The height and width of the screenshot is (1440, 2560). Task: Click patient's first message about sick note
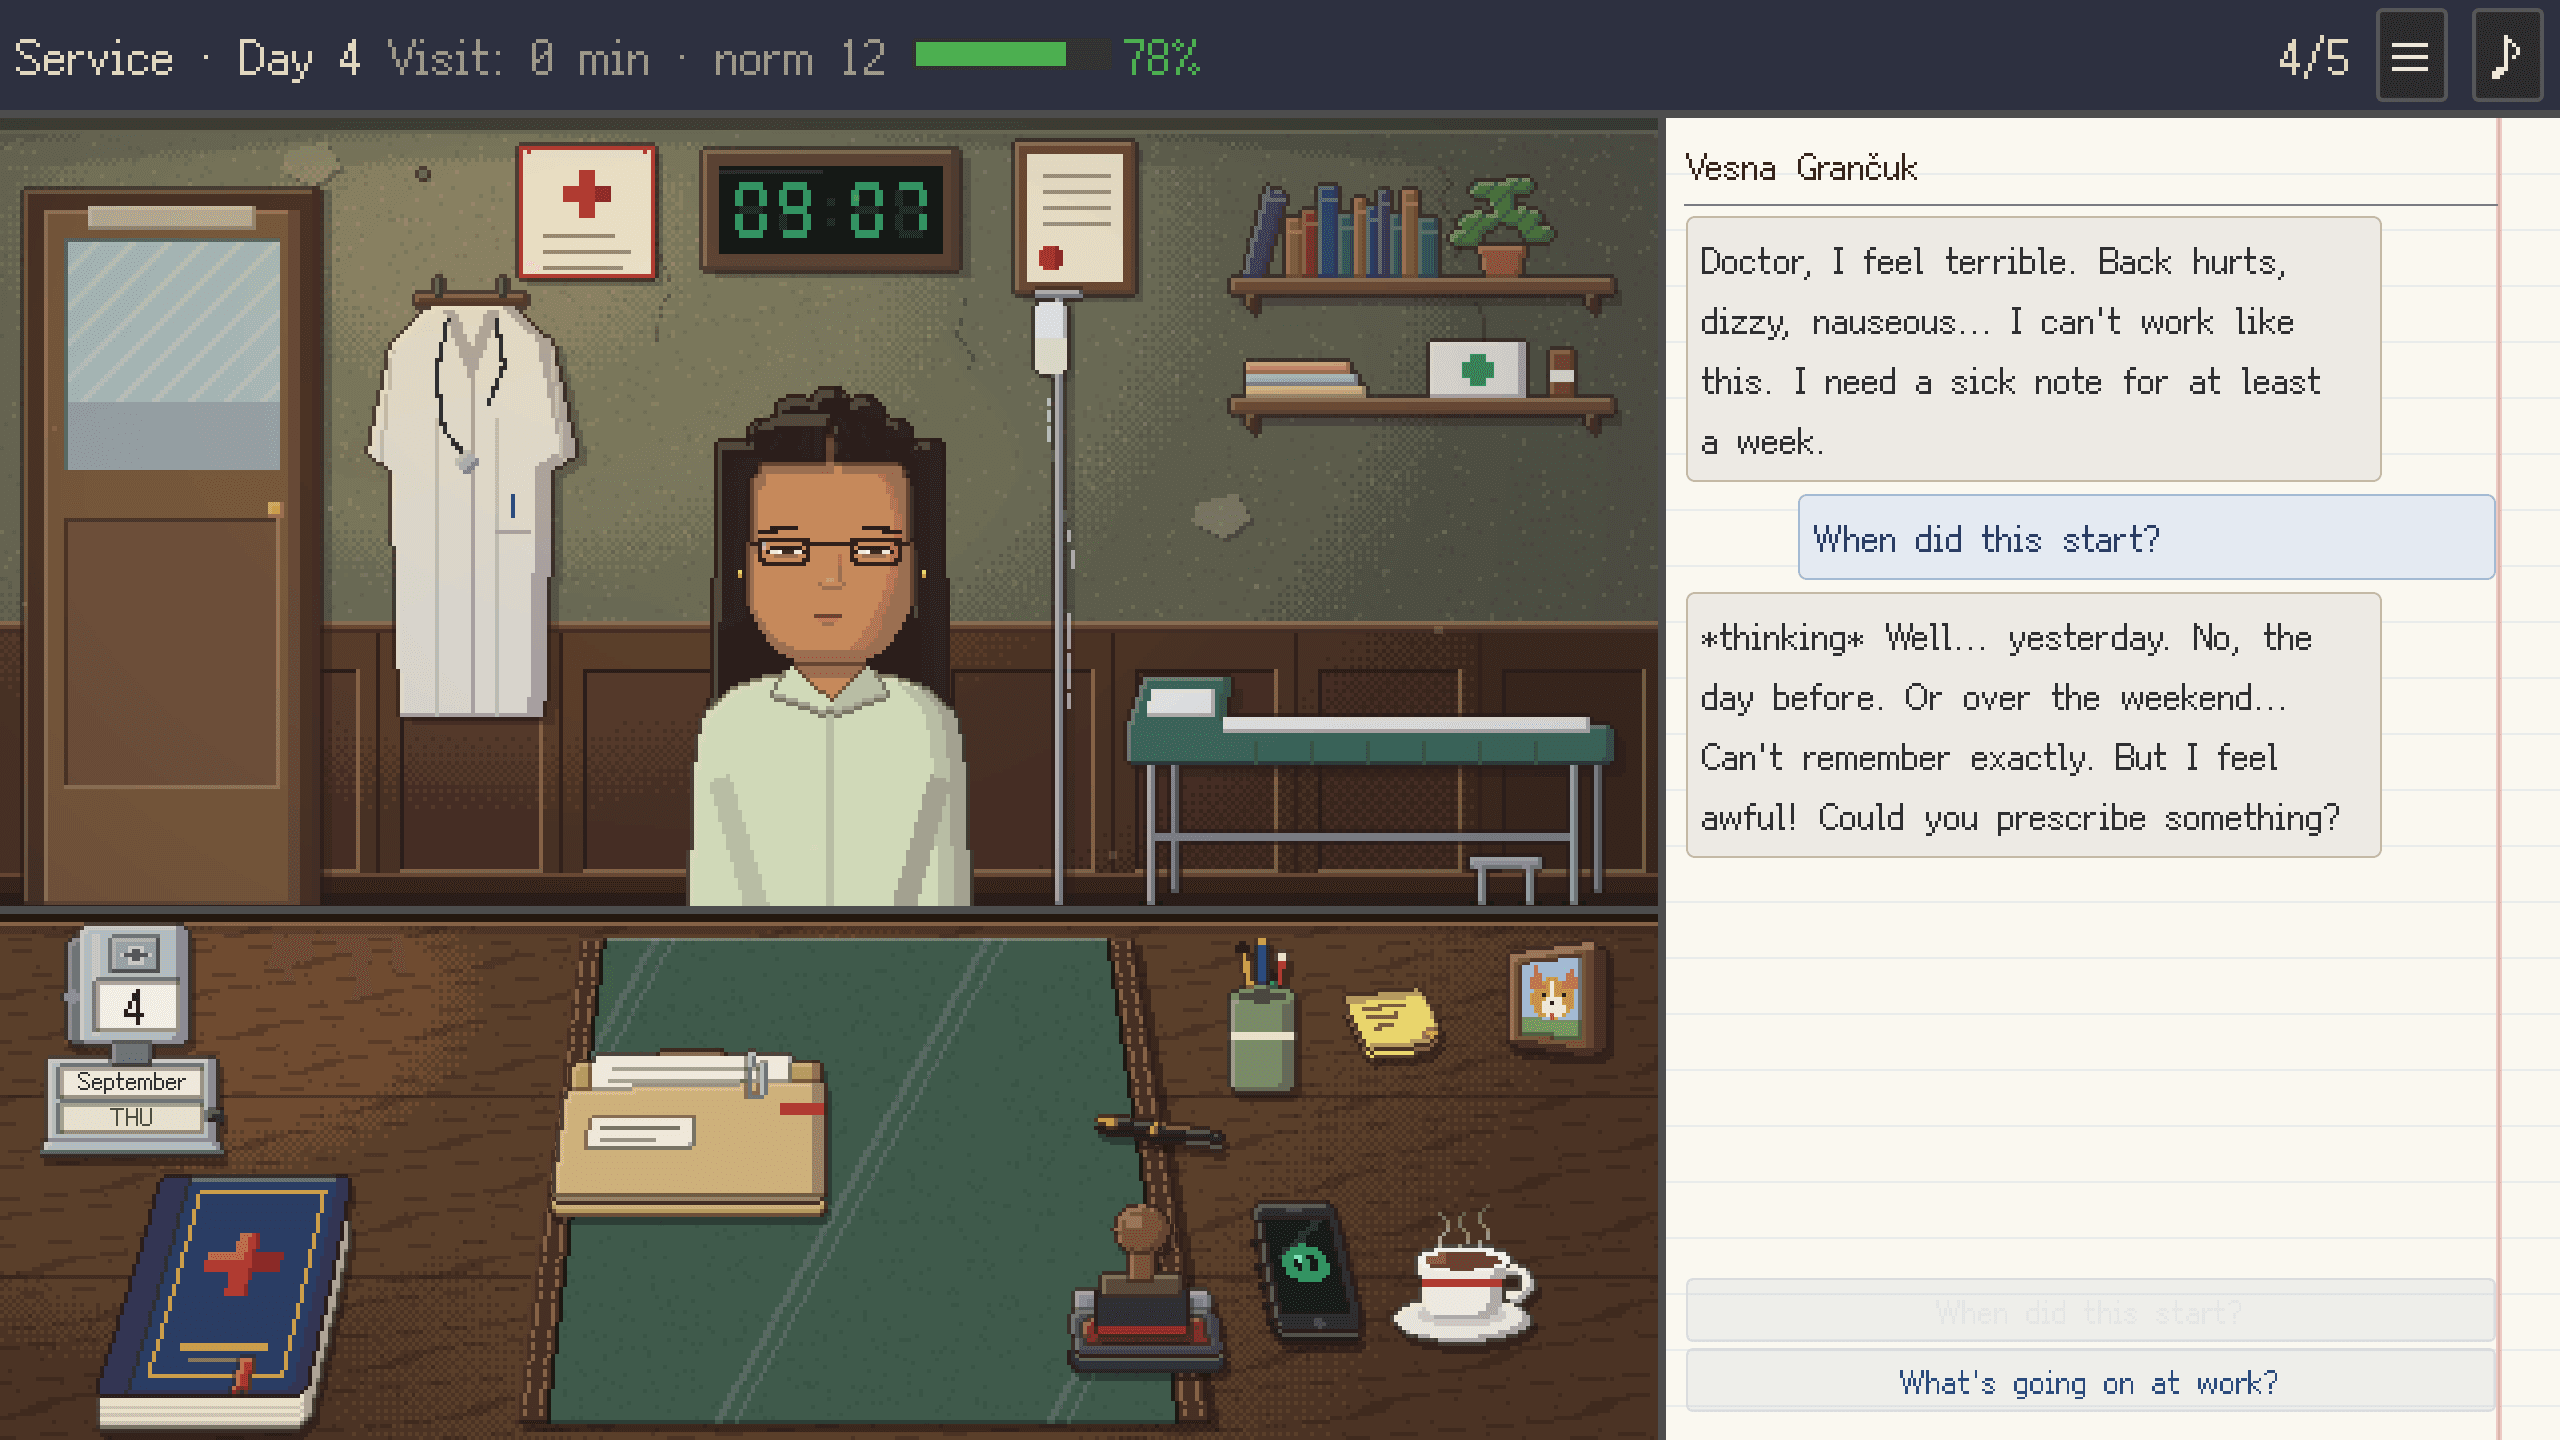click(2033, 350)
